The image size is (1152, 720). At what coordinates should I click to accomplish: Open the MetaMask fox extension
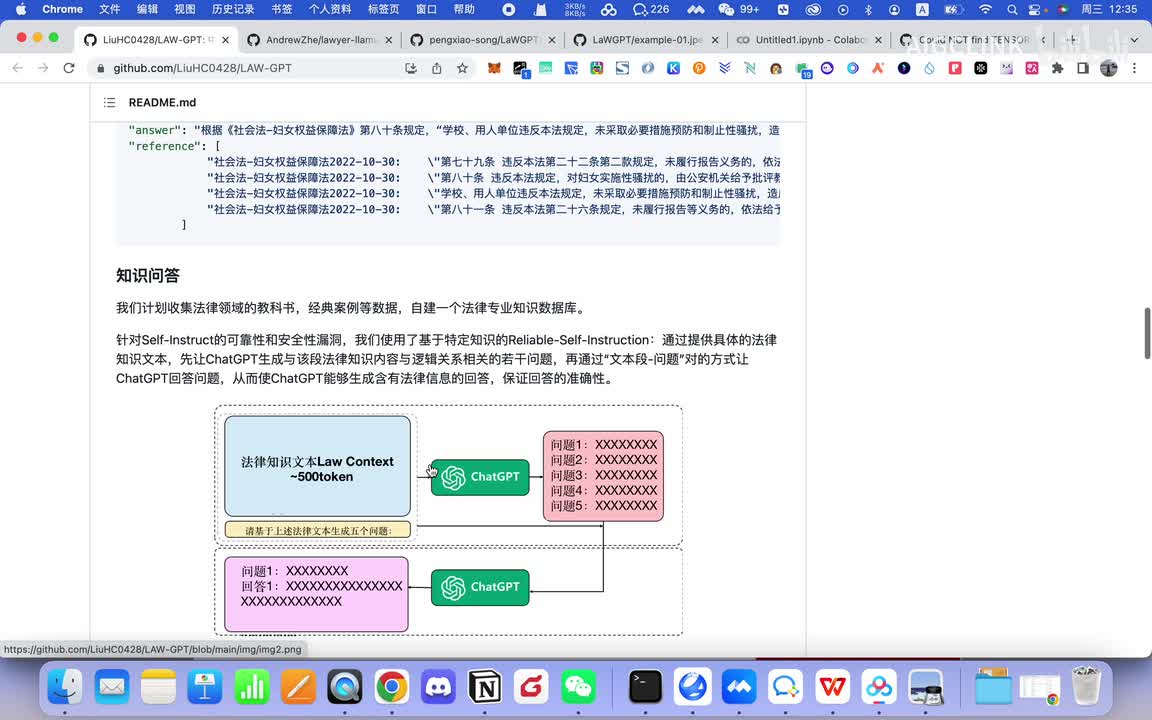pos(494,68)
